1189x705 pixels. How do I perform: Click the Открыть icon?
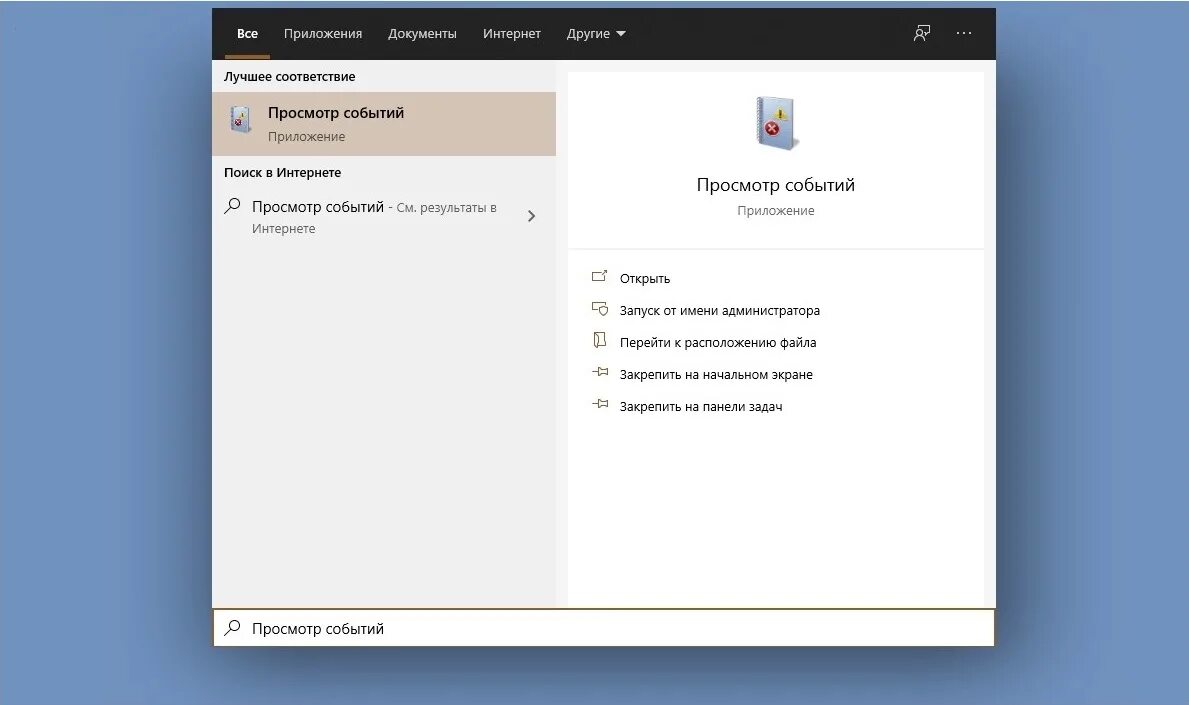599,276
